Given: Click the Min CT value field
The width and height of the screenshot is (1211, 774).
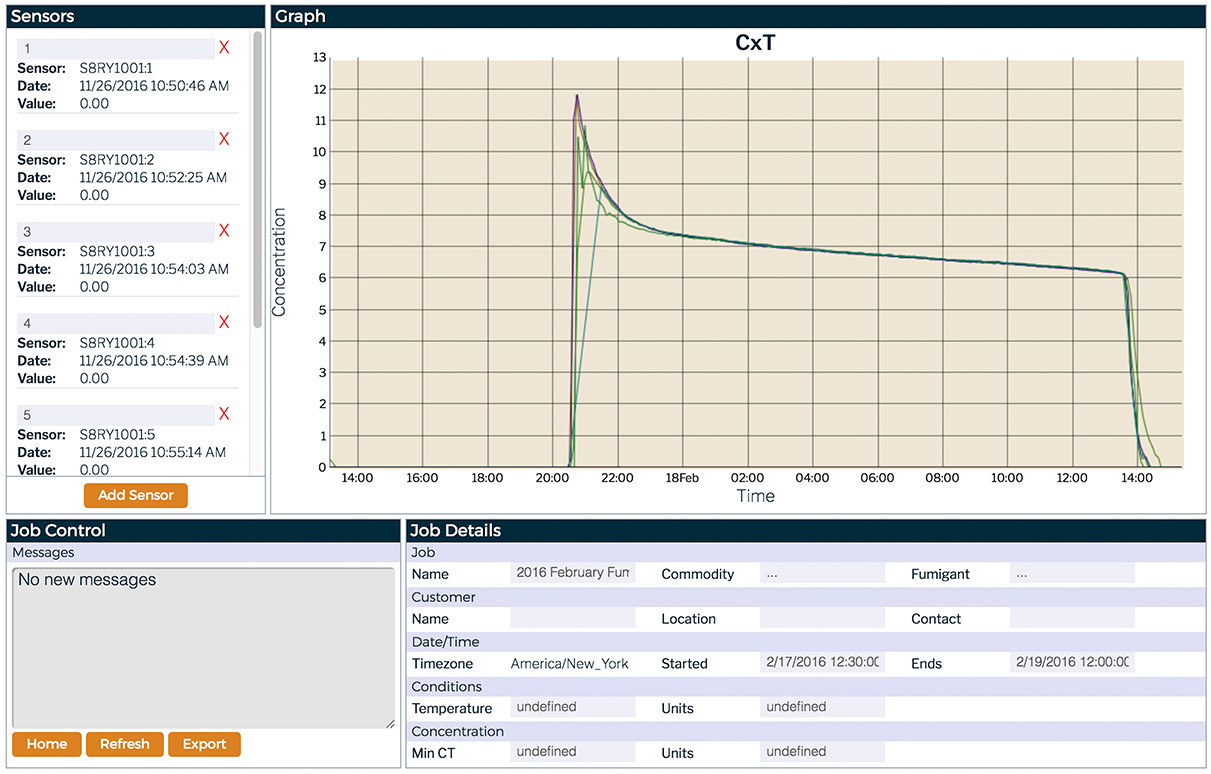Looking at the screenshot, I should pyautogui.click(x=572, y=751).
